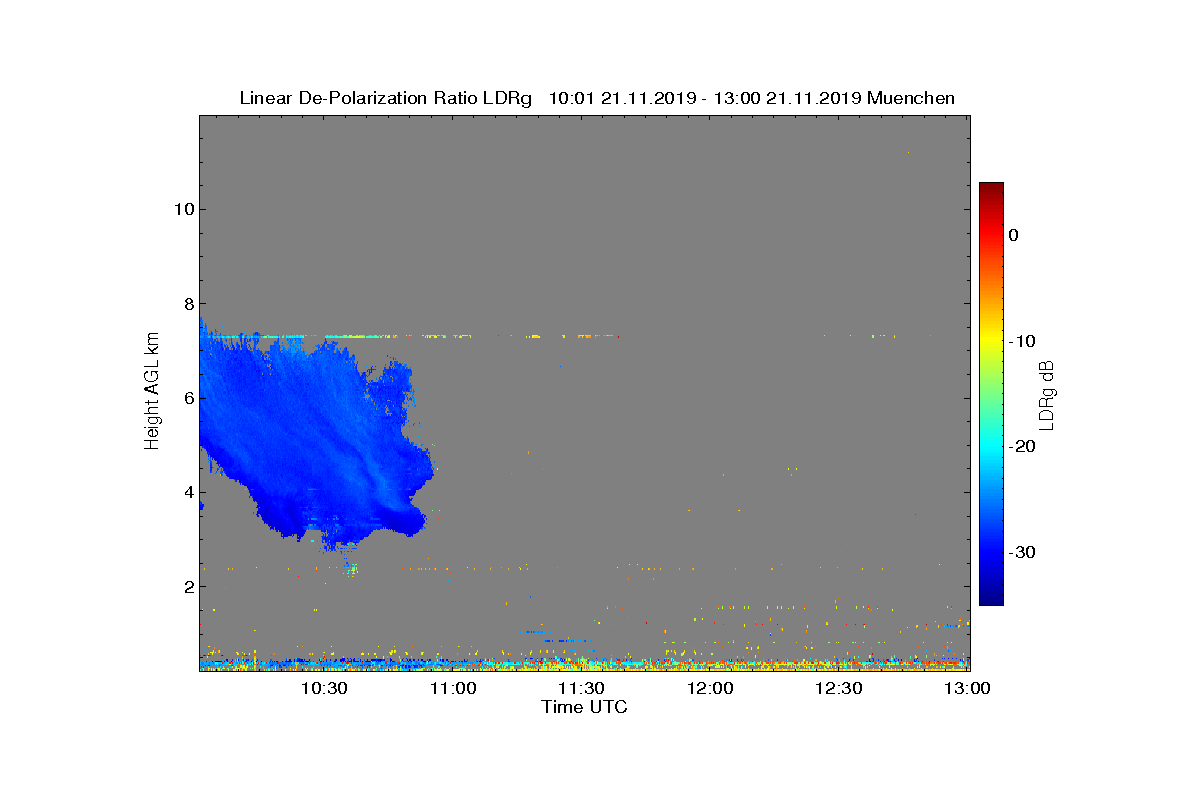Click the plot title 'Linear De-Polarization Ratio LDRg'

387,98
